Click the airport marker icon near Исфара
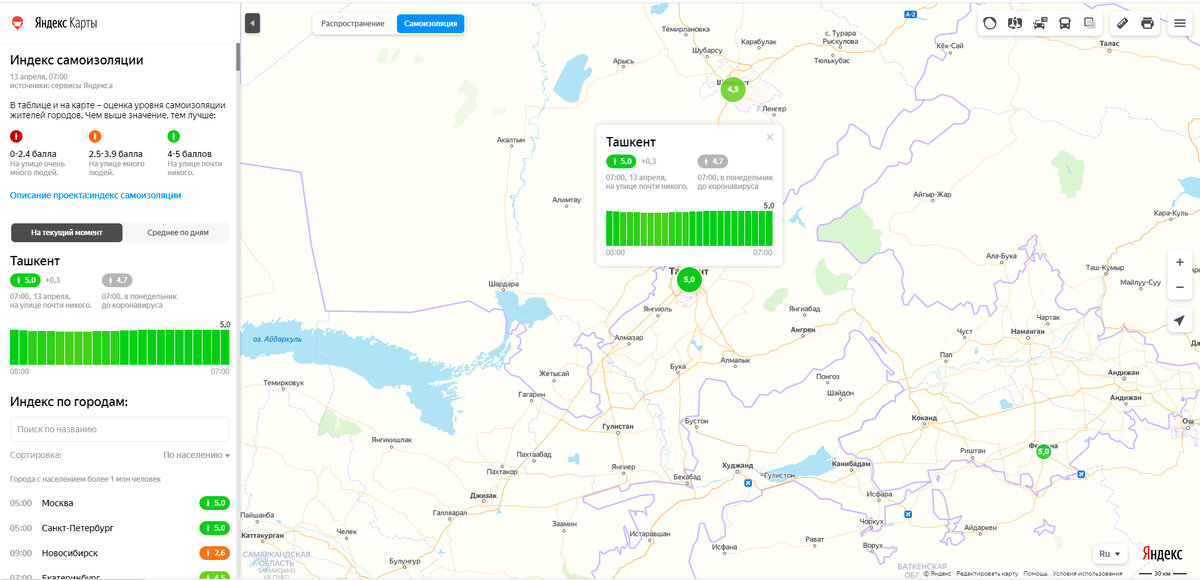The width and height of the screenshot is (1200, 580). coord(908,514)
